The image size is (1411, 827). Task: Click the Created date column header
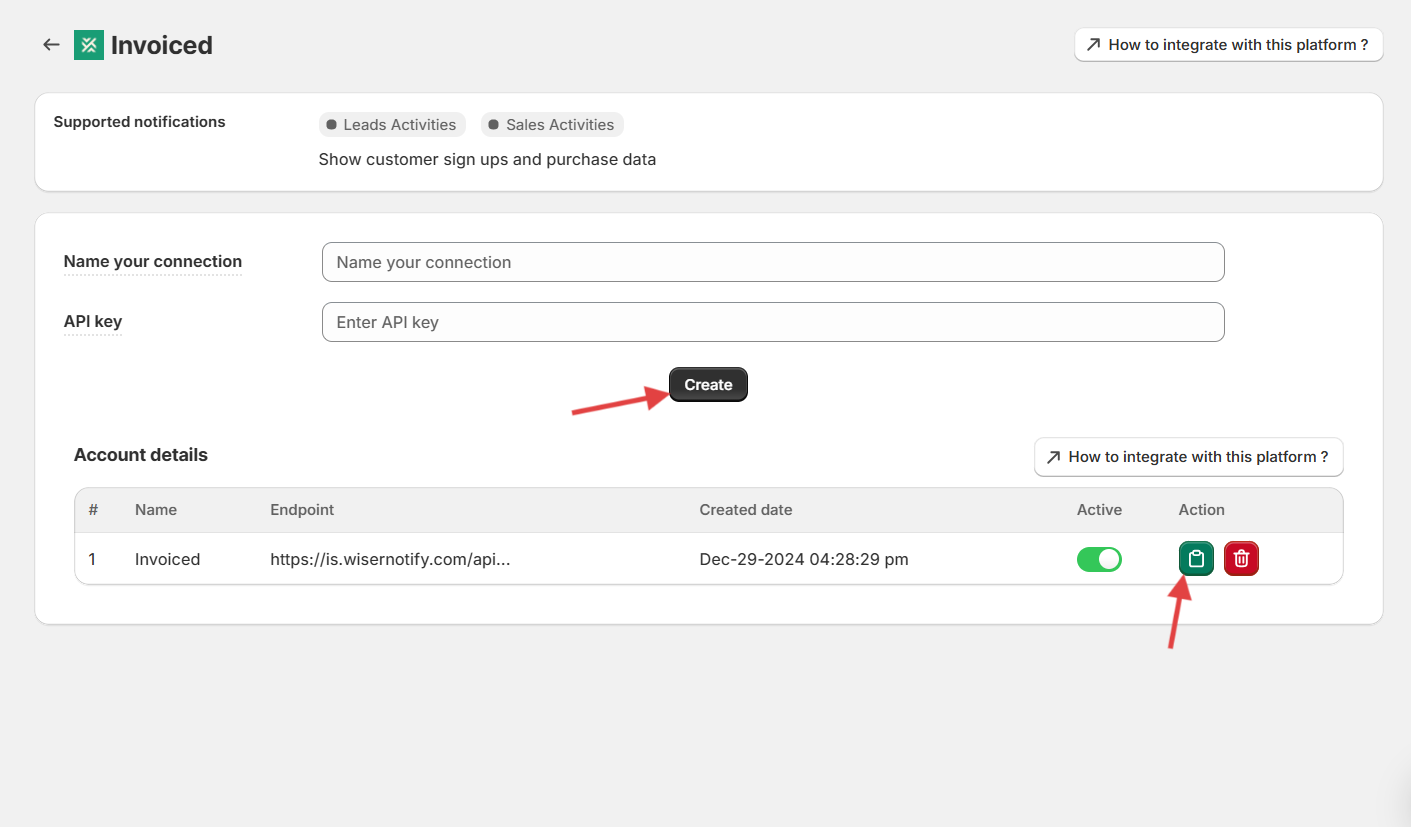745,510
